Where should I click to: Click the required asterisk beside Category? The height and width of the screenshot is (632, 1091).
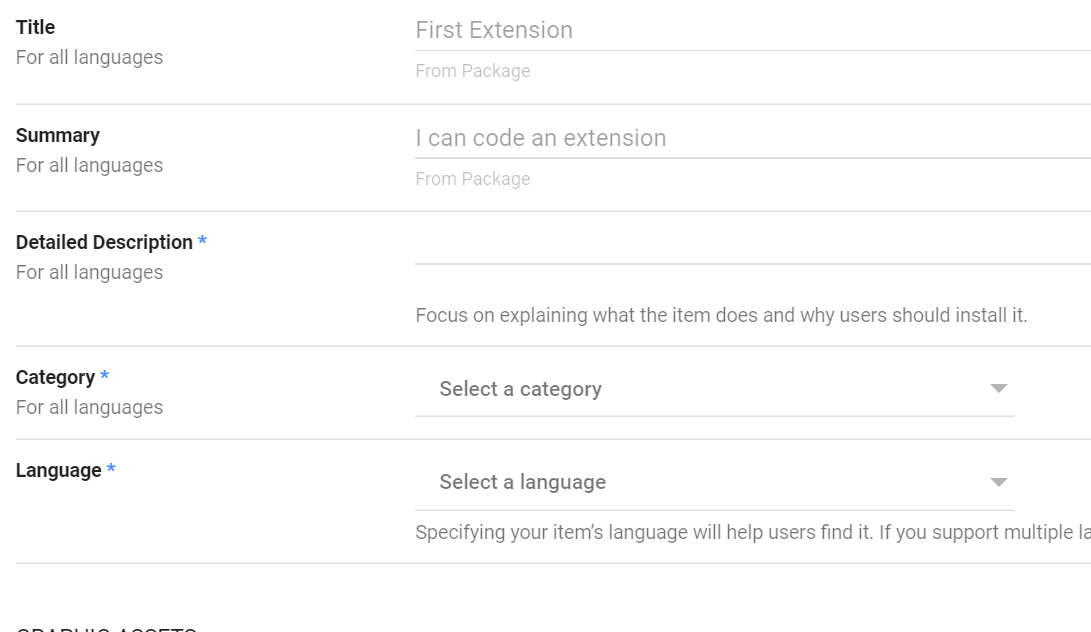[105, 378]
